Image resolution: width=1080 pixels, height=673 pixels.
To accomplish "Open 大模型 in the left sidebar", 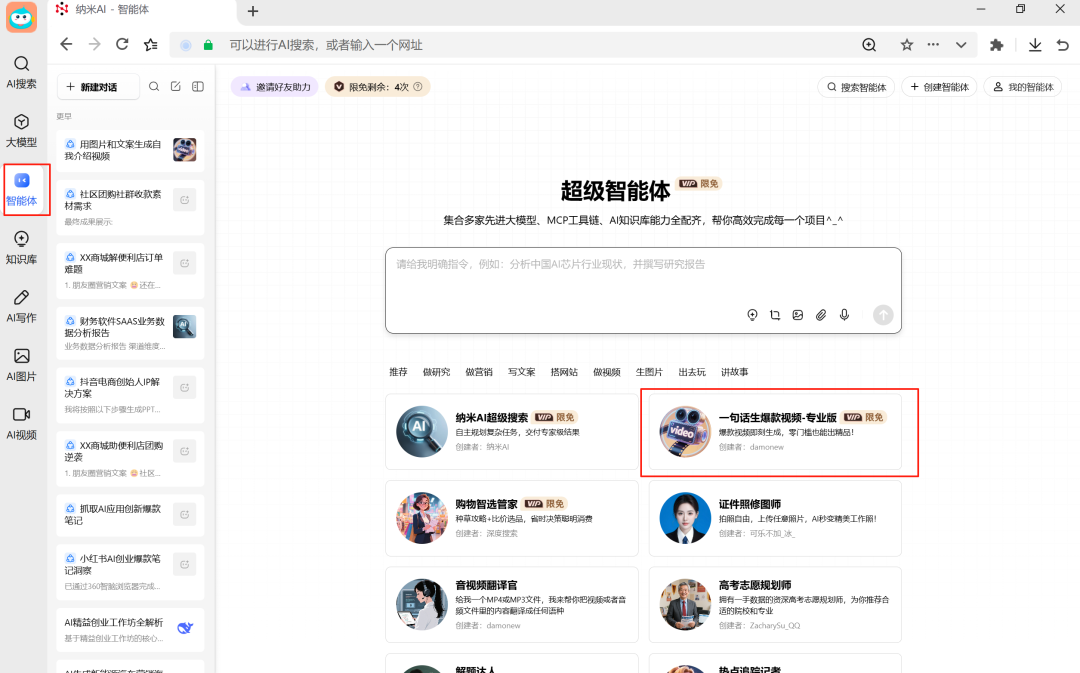I will pyautogui.click(x=21, y=132).
